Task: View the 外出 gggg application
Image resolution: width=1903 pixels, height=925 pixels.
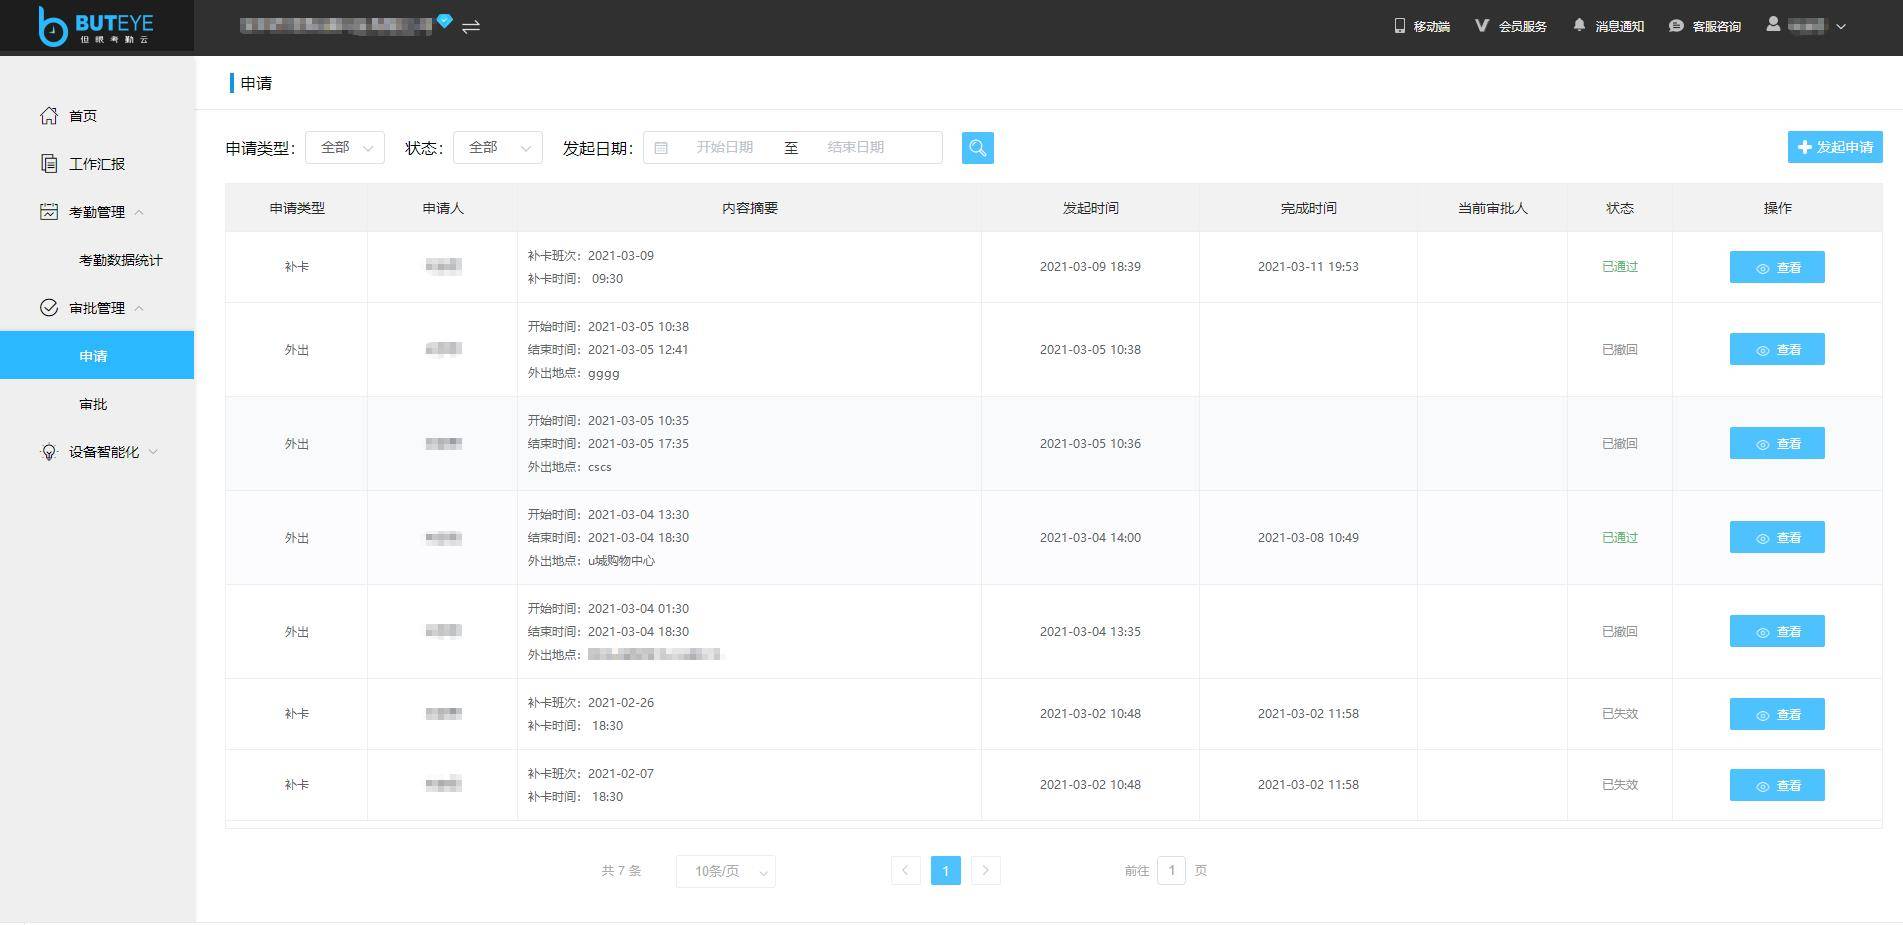Action: click(x=1777, y=349)
